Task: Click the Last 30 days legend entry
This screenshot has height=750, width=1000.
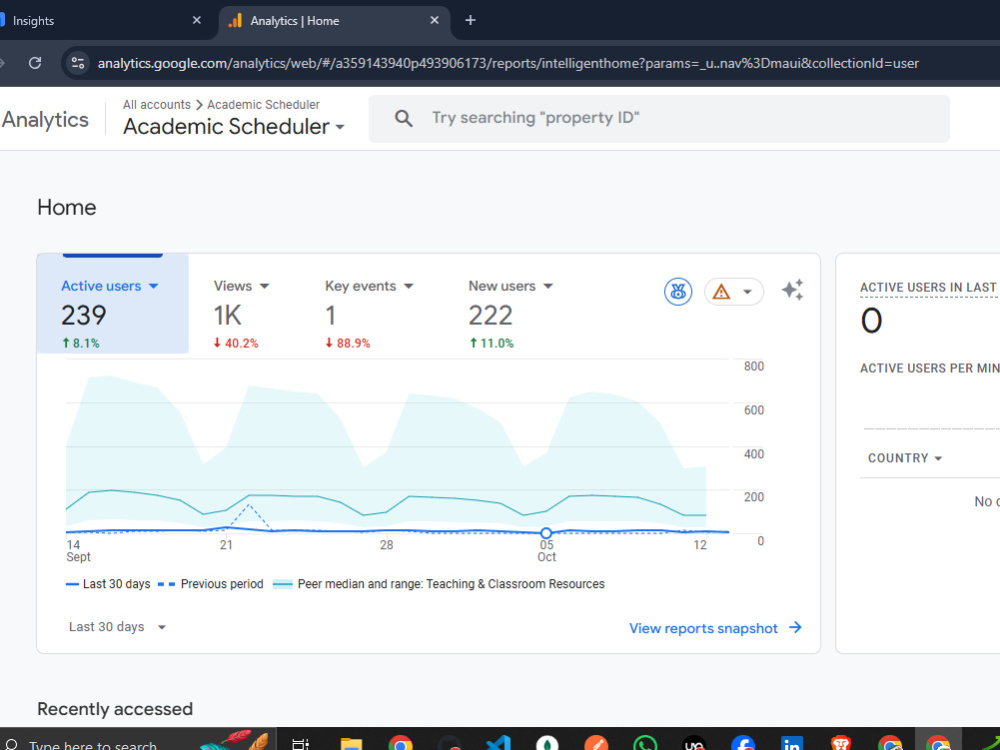Action: [108, 584]
